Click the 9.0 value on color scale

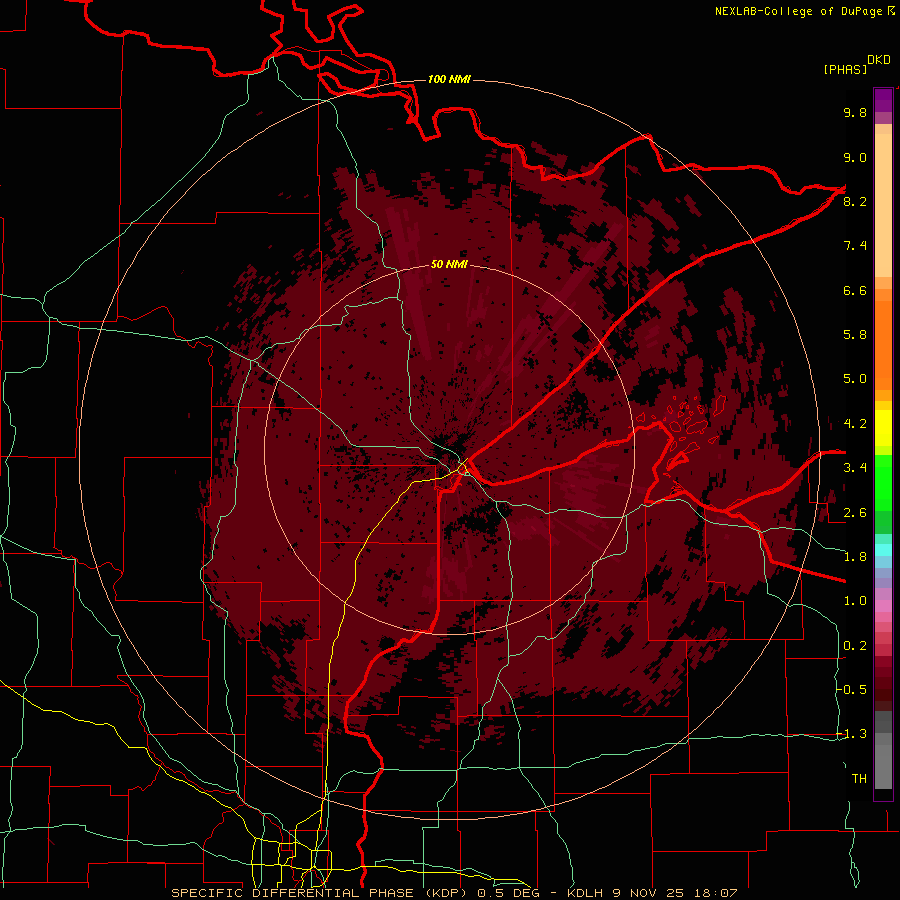(855, 157)
